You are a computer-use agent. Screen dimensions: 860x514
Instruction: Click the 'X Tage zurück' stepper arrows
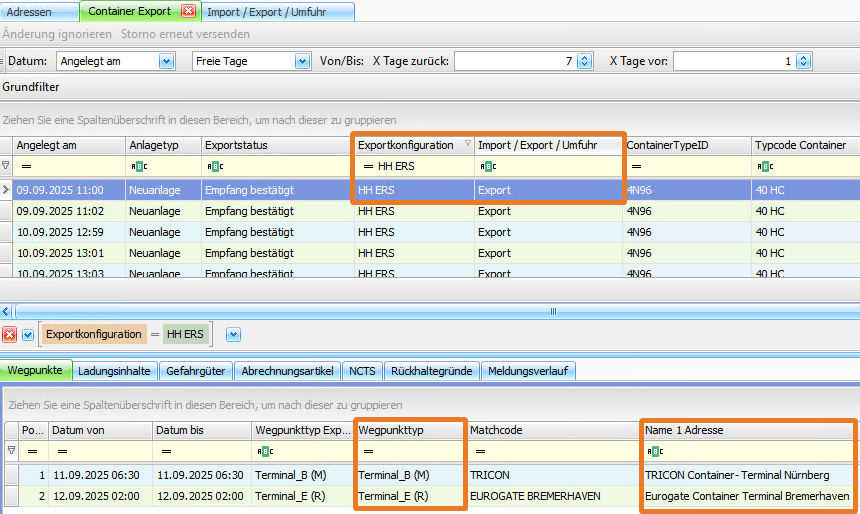point(585,62)
